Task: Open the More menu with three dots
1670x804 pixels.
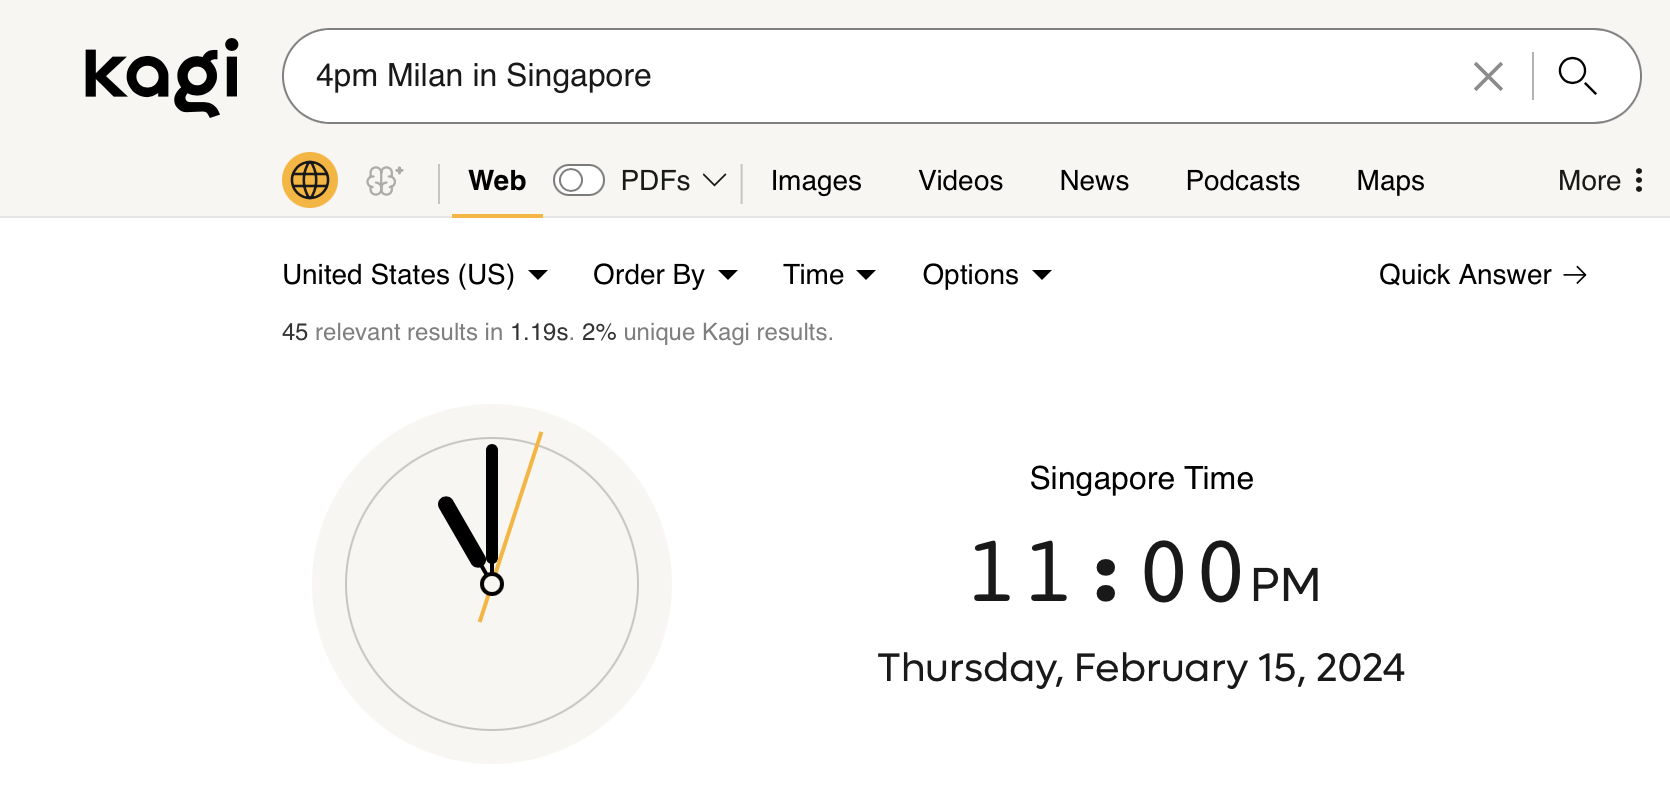Action: click(1600, 180)
